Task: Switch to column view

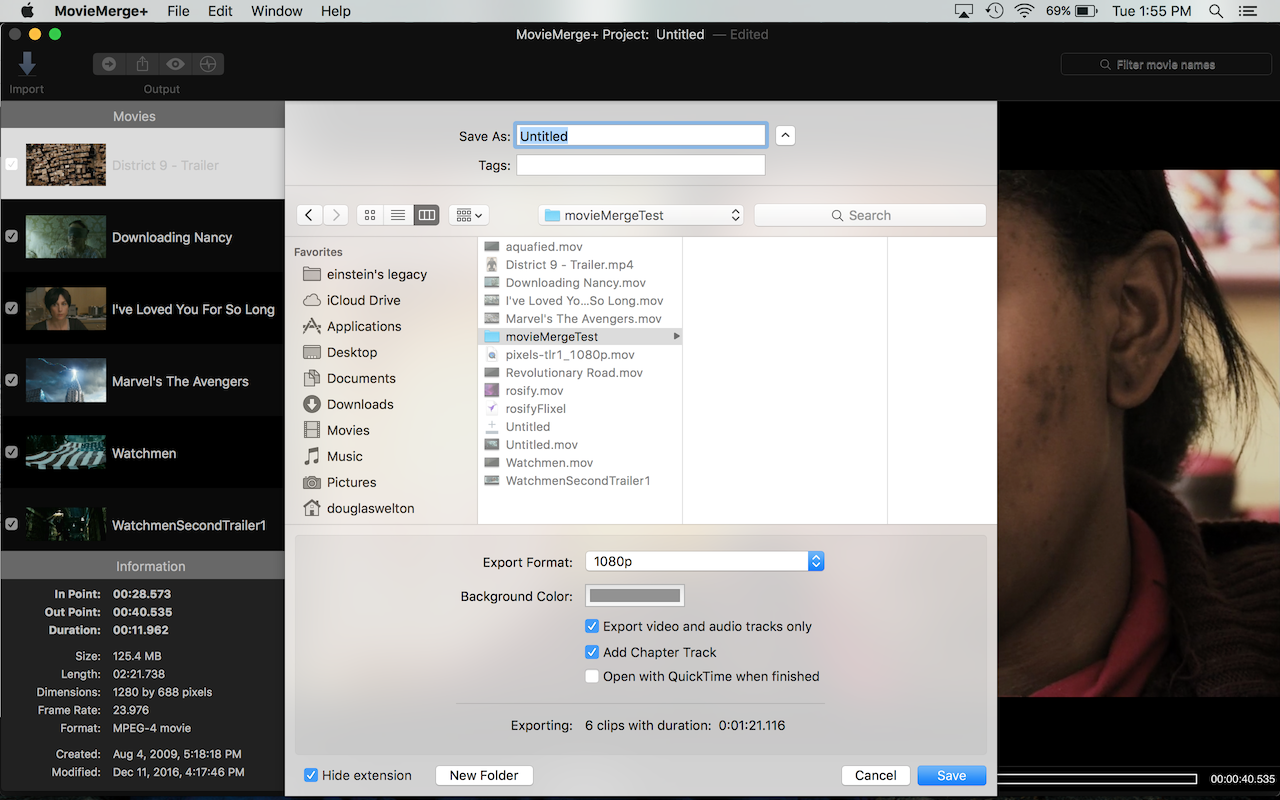Action: [x=426, y=215]
